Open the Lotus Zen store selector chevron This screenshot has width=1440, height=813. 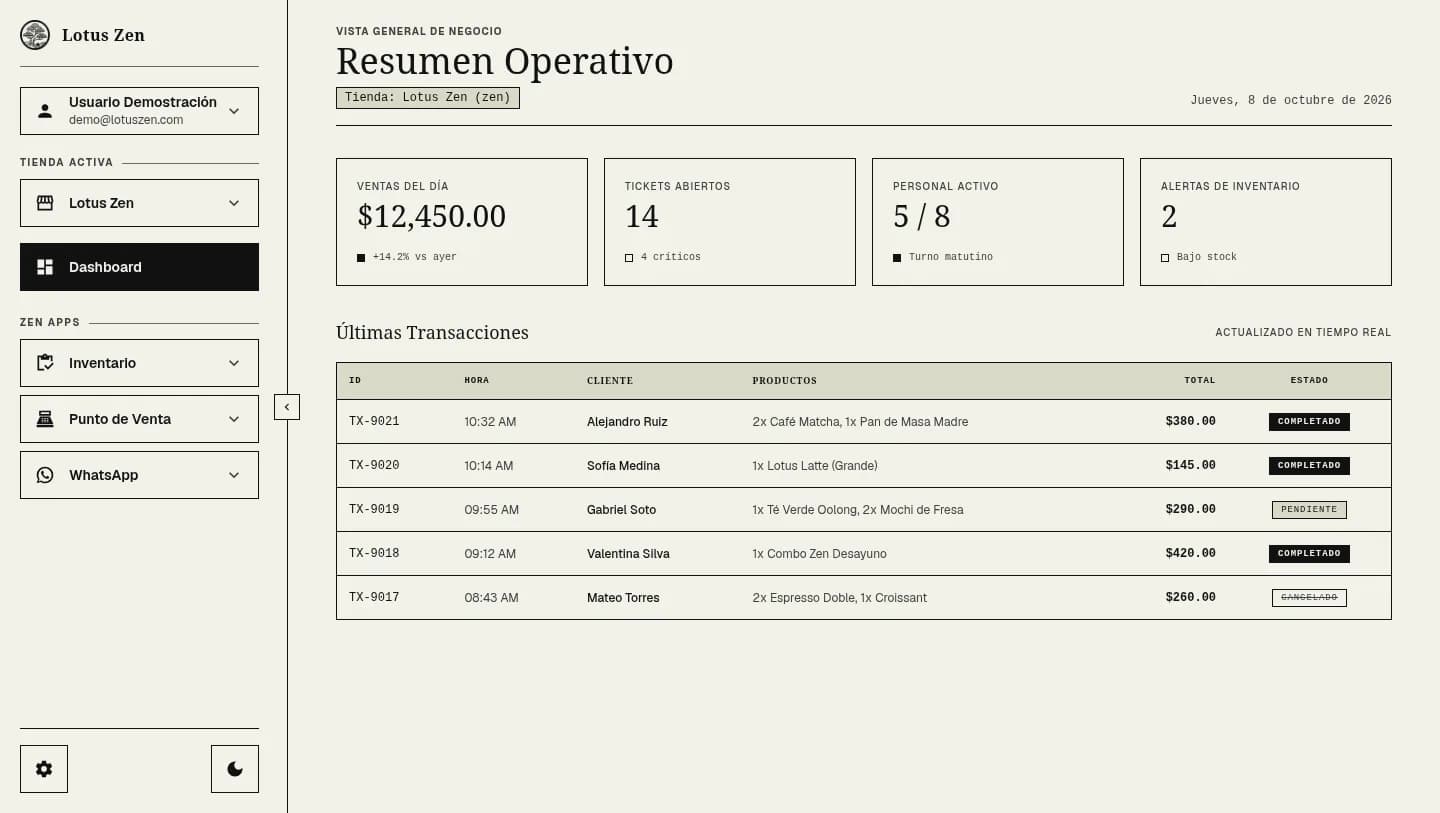pos(234,203)
